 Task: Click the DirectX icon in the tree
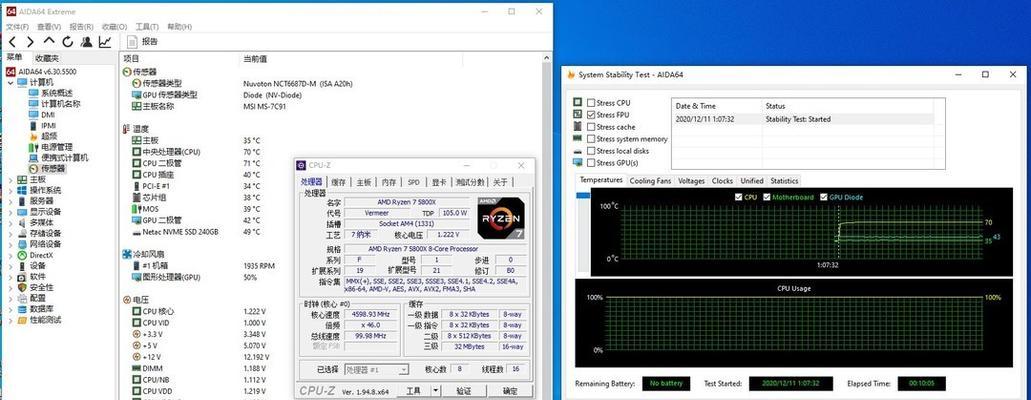(22, 255)
